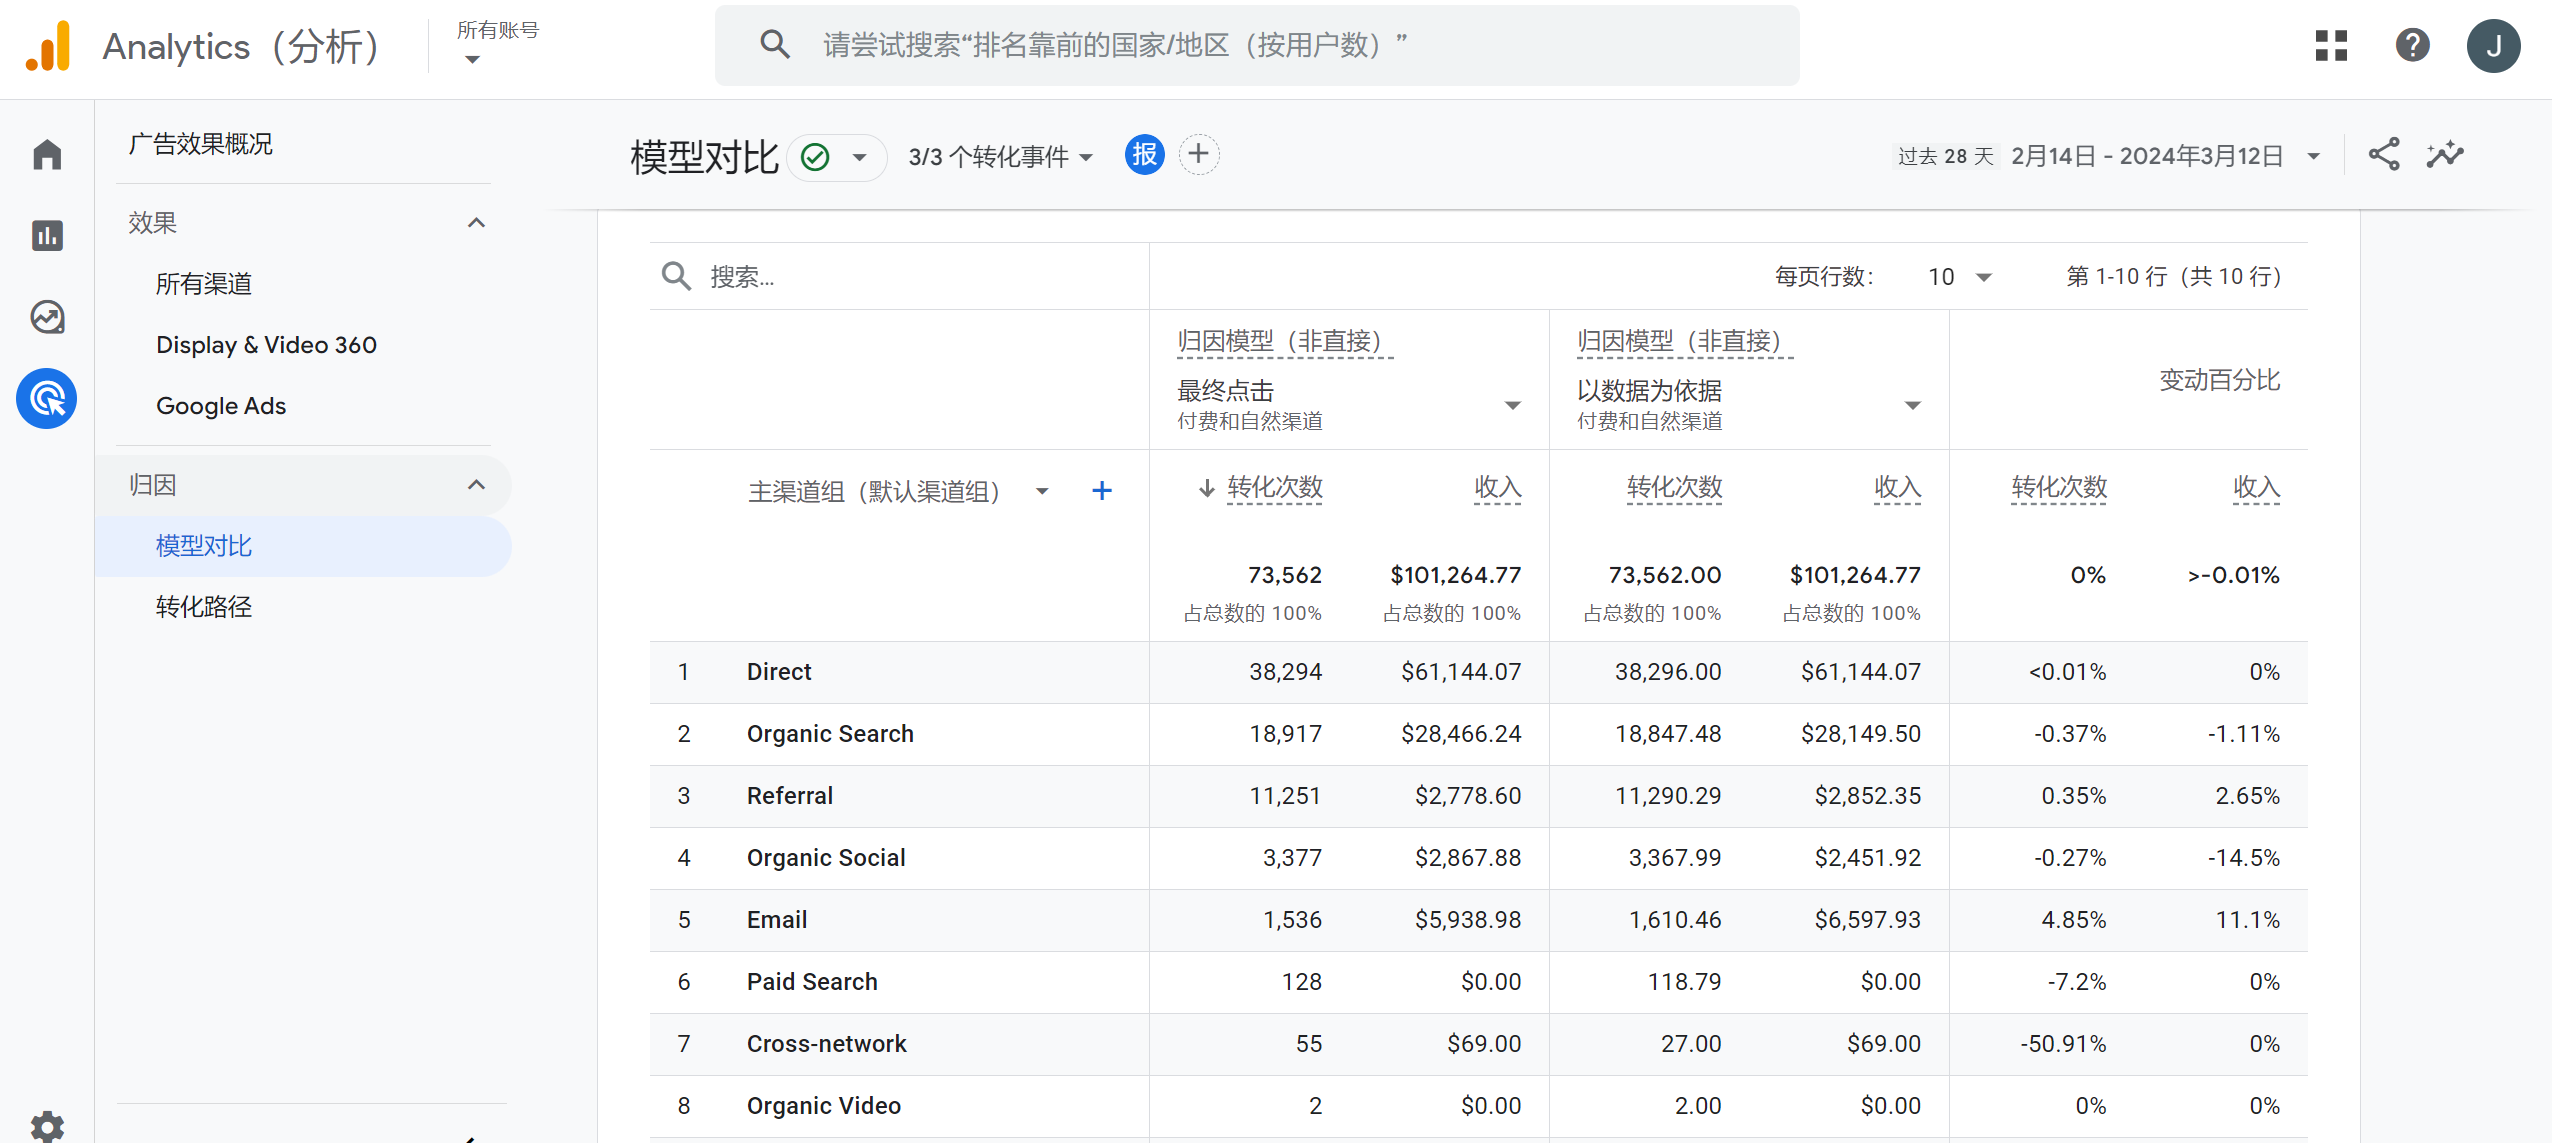2552x1143 pixels.
Task: Open Google Ads navigation item
Action: pos(221,406)
